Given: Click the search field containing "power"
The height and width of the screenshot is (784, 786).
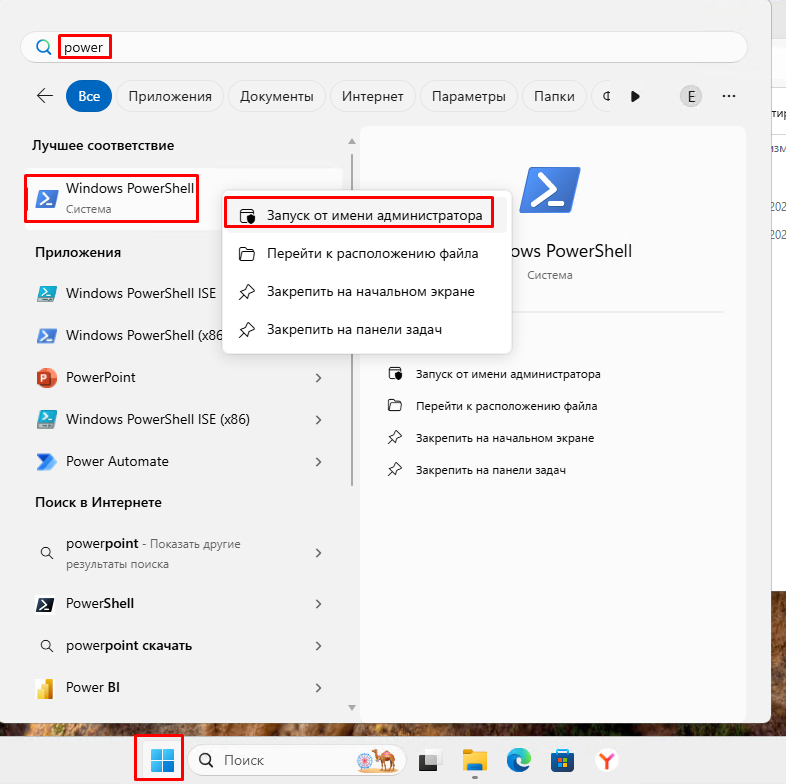Looking at the screenshot, I should click(x=383, y=47).
